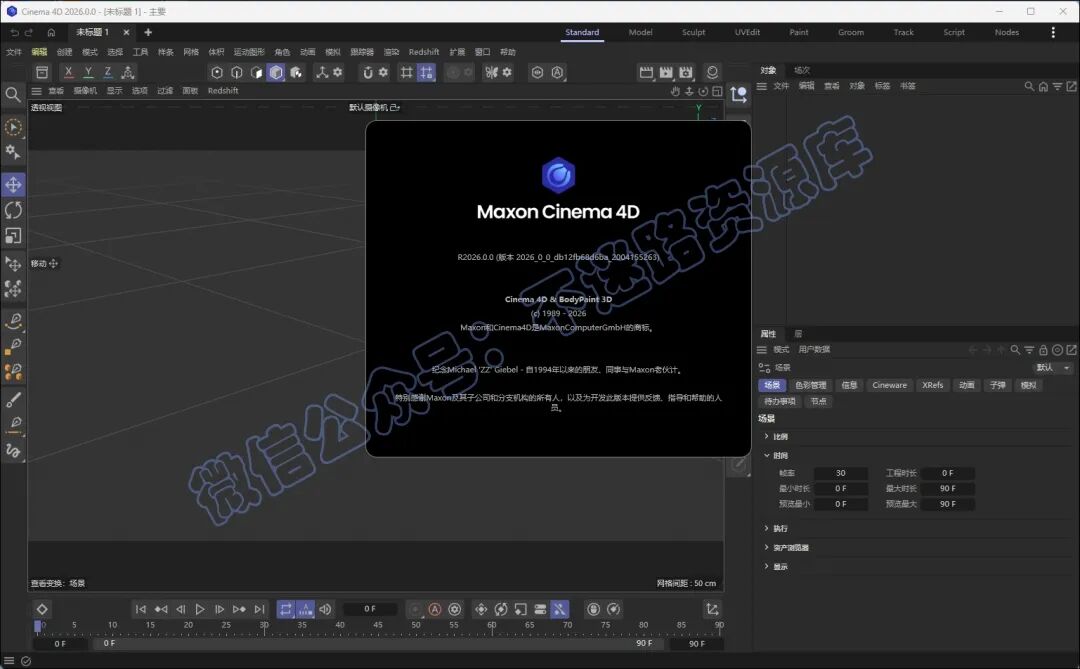Go to start of timeline
1080x669 pixels.
point(141,609)
